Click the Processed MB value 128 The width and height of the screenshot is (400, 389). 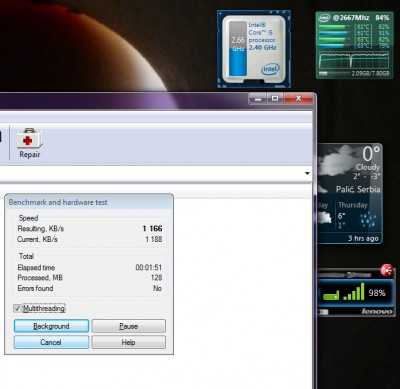(x=156, y=277)
